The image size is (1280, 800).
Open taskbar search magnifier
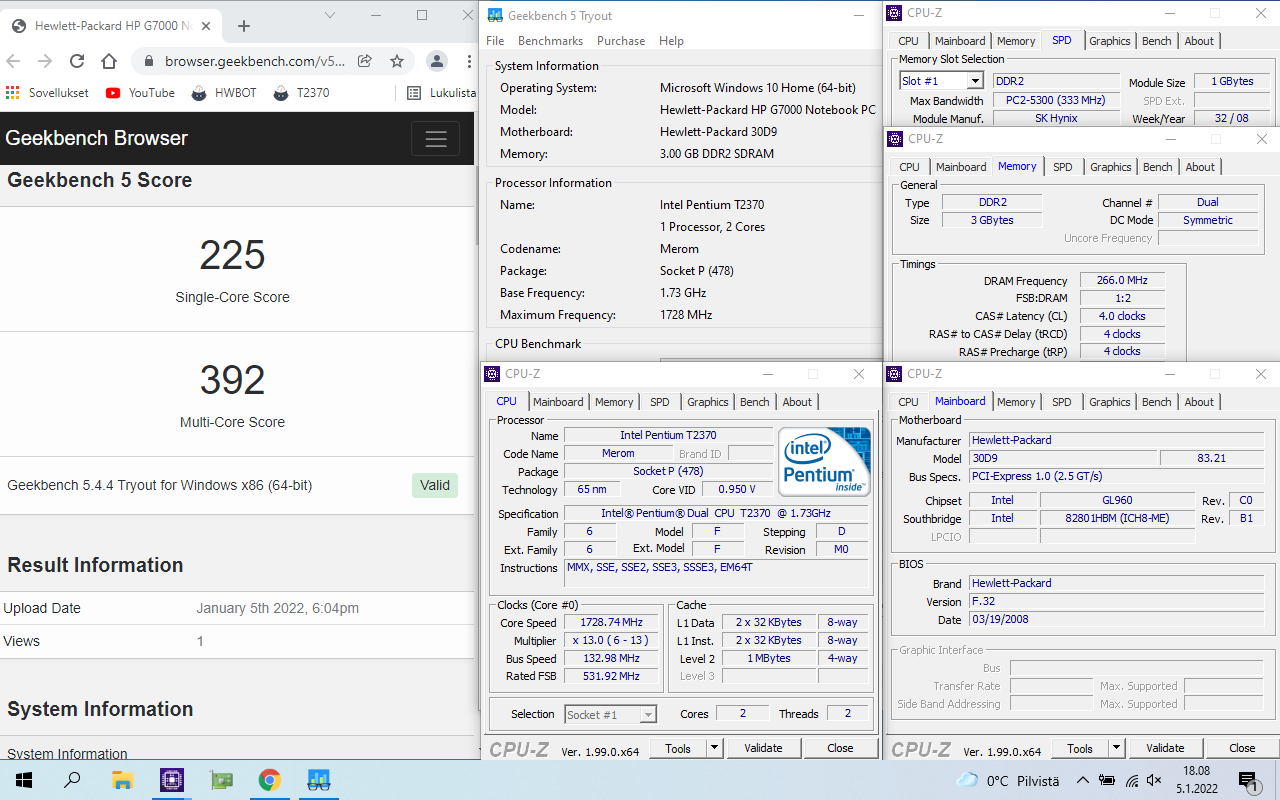(x=72, y=780)
